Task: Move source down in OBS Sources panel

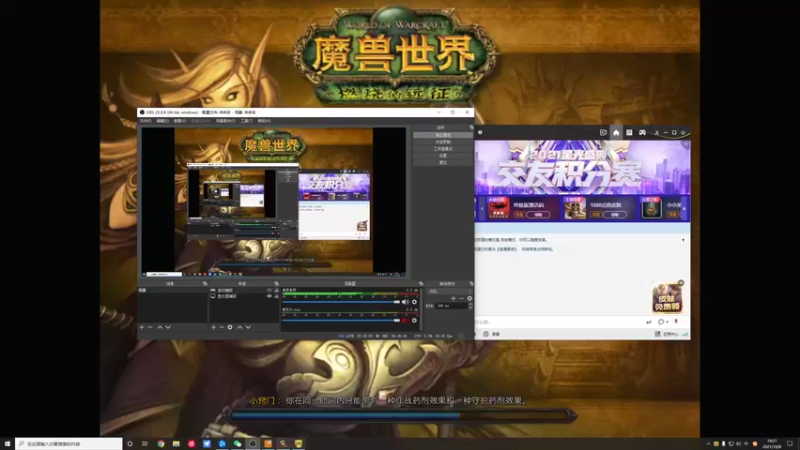Action: point(248,327)
